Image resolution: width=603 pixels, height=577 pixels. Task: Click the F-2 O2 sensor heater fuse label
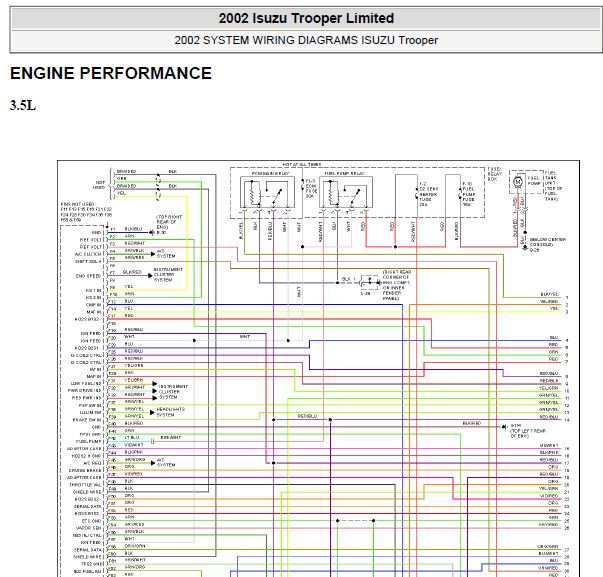(x=428, y=194)
